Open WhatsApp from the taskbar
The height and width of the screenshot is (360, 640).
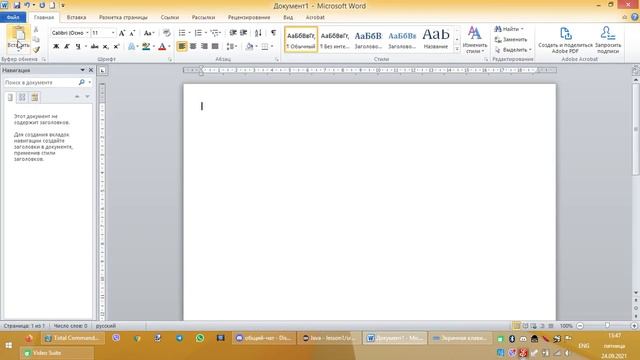pos(200,338)
